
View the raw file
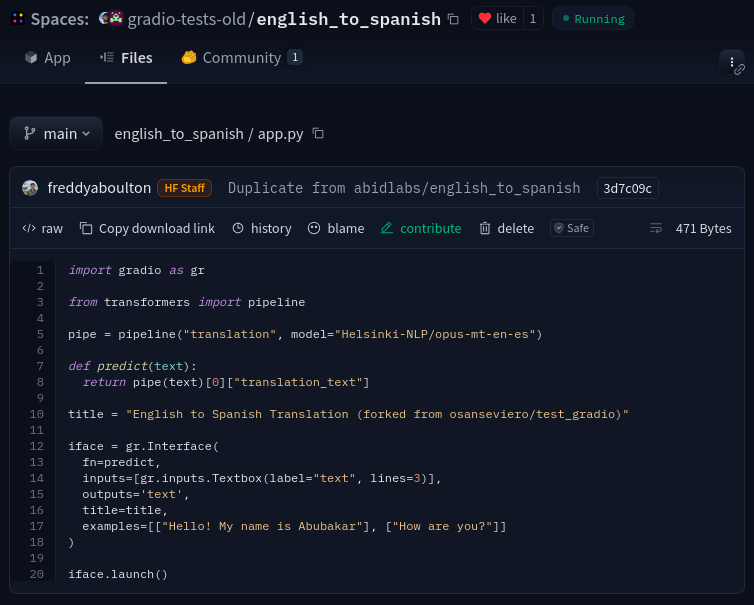pos(42,228)
